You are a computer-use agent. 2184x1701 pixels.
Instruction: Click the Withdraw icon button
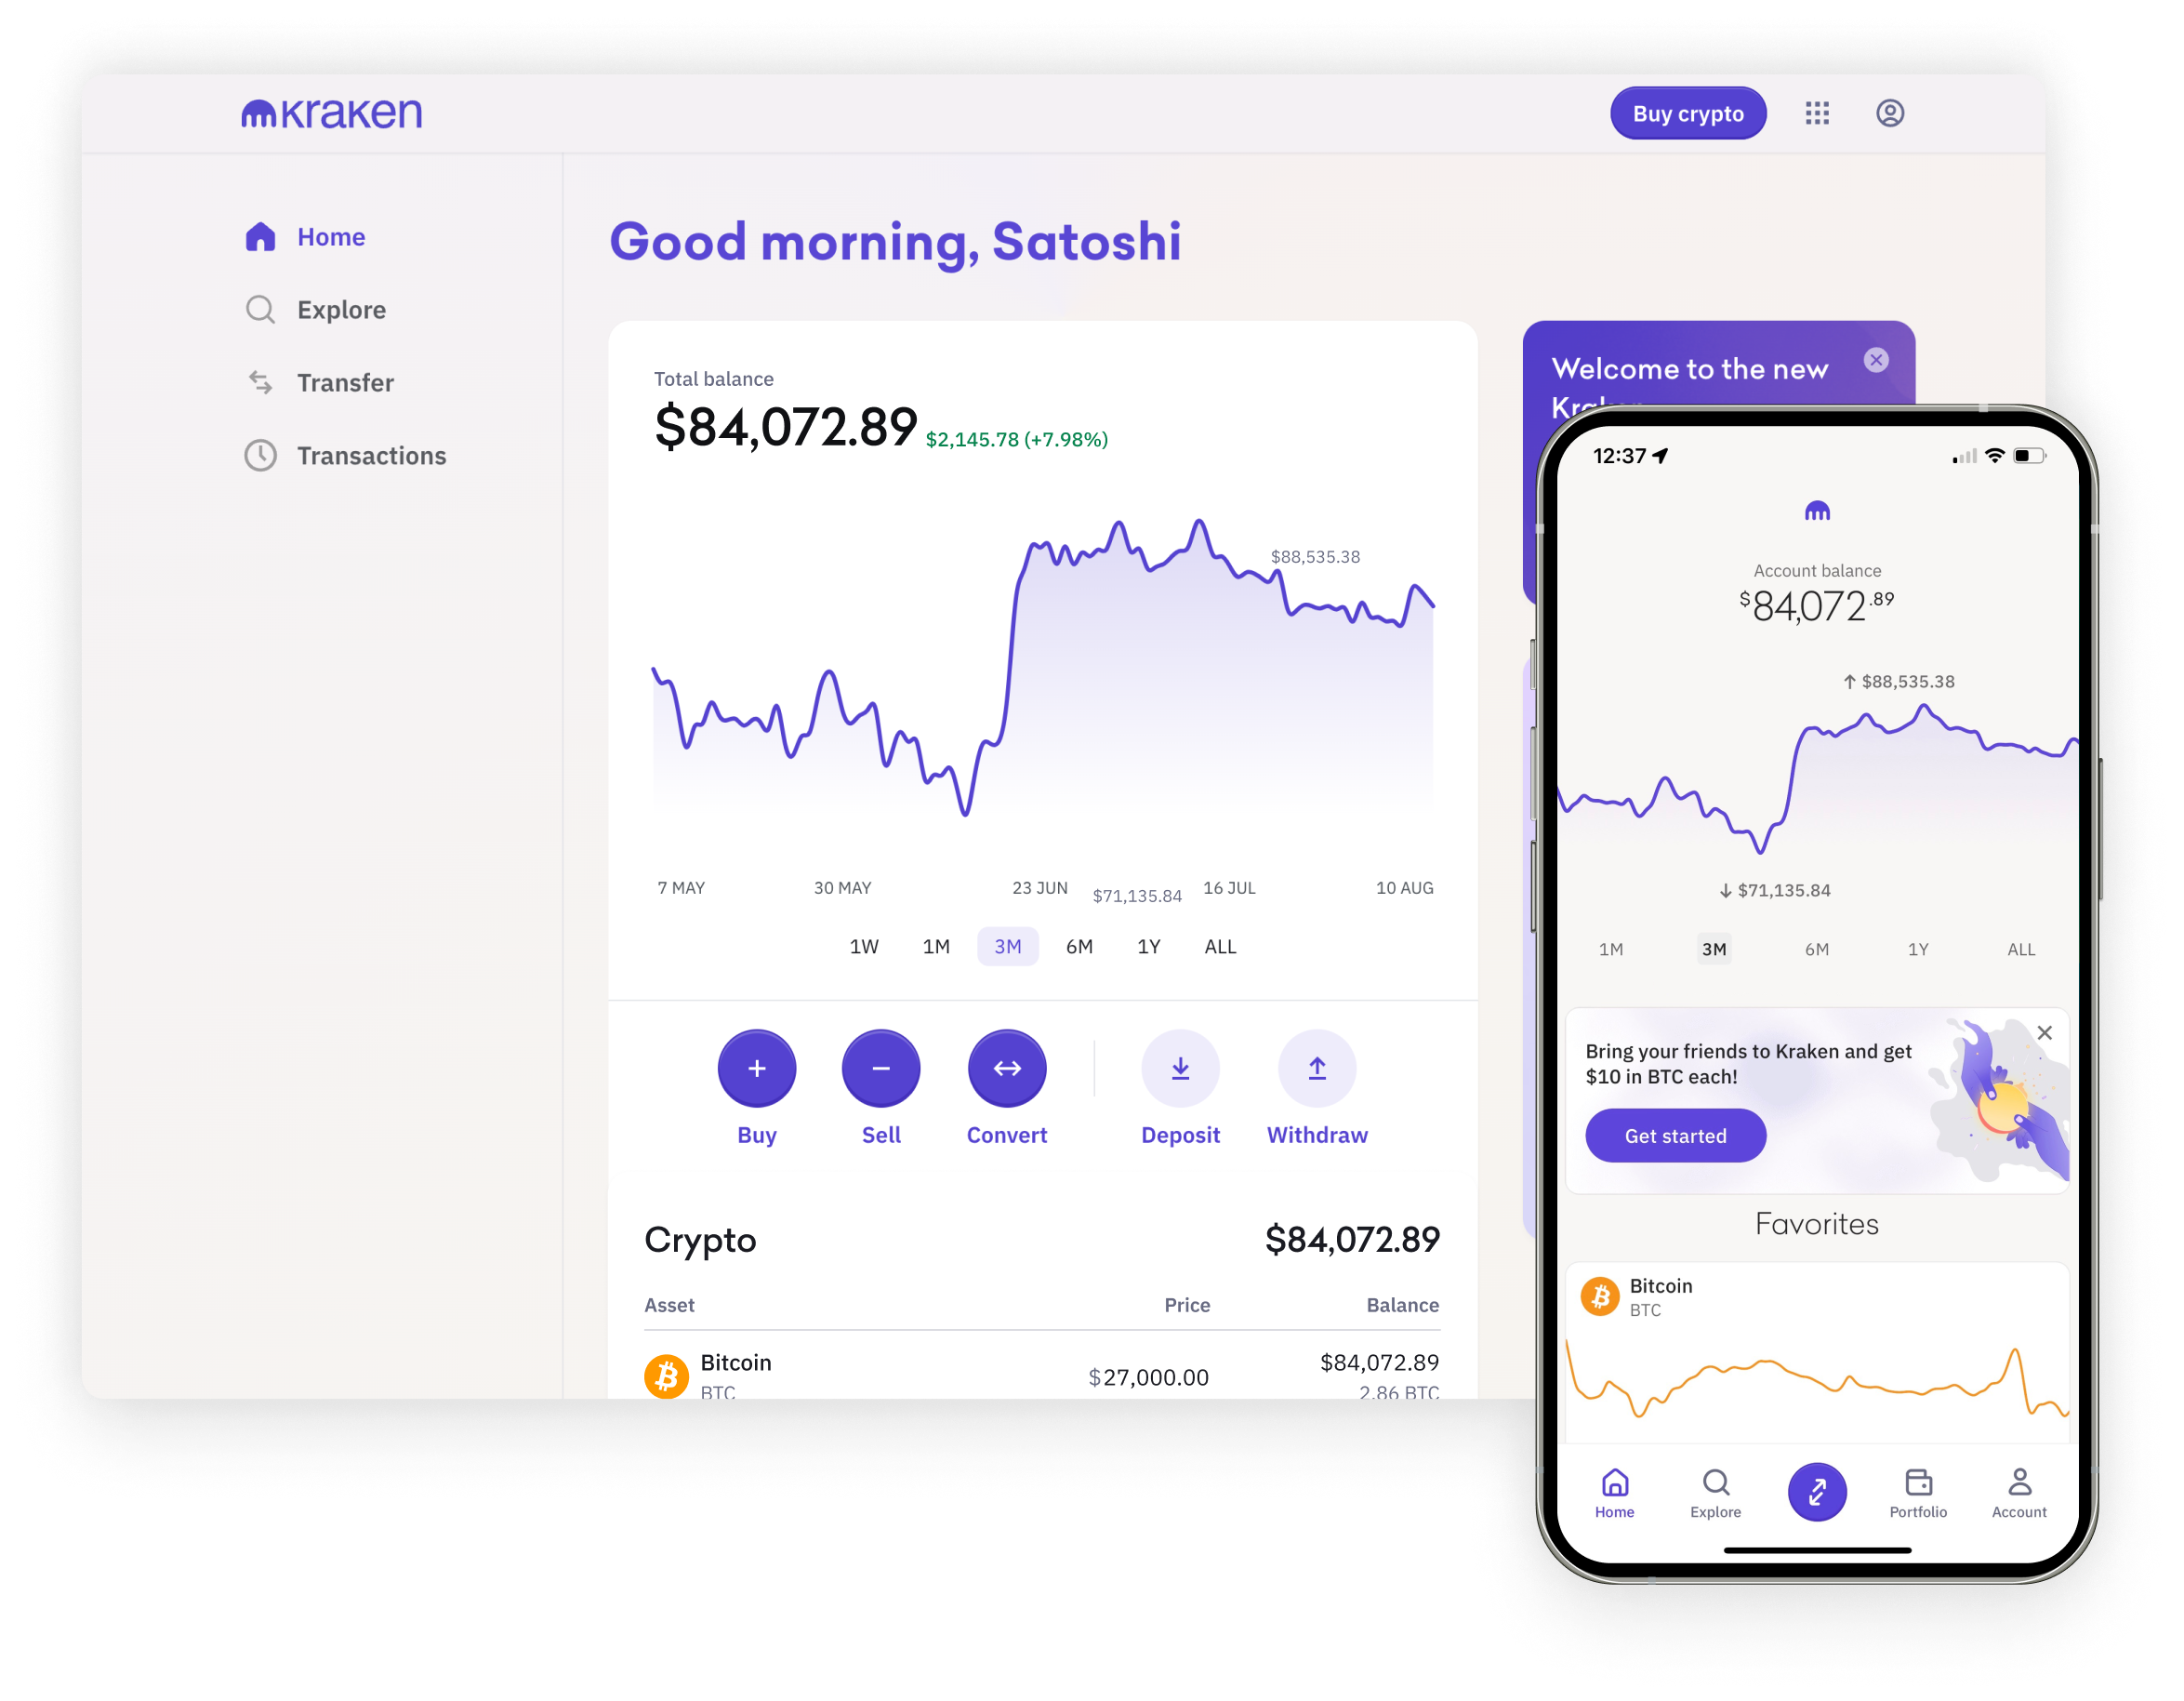point(1317,1066)
